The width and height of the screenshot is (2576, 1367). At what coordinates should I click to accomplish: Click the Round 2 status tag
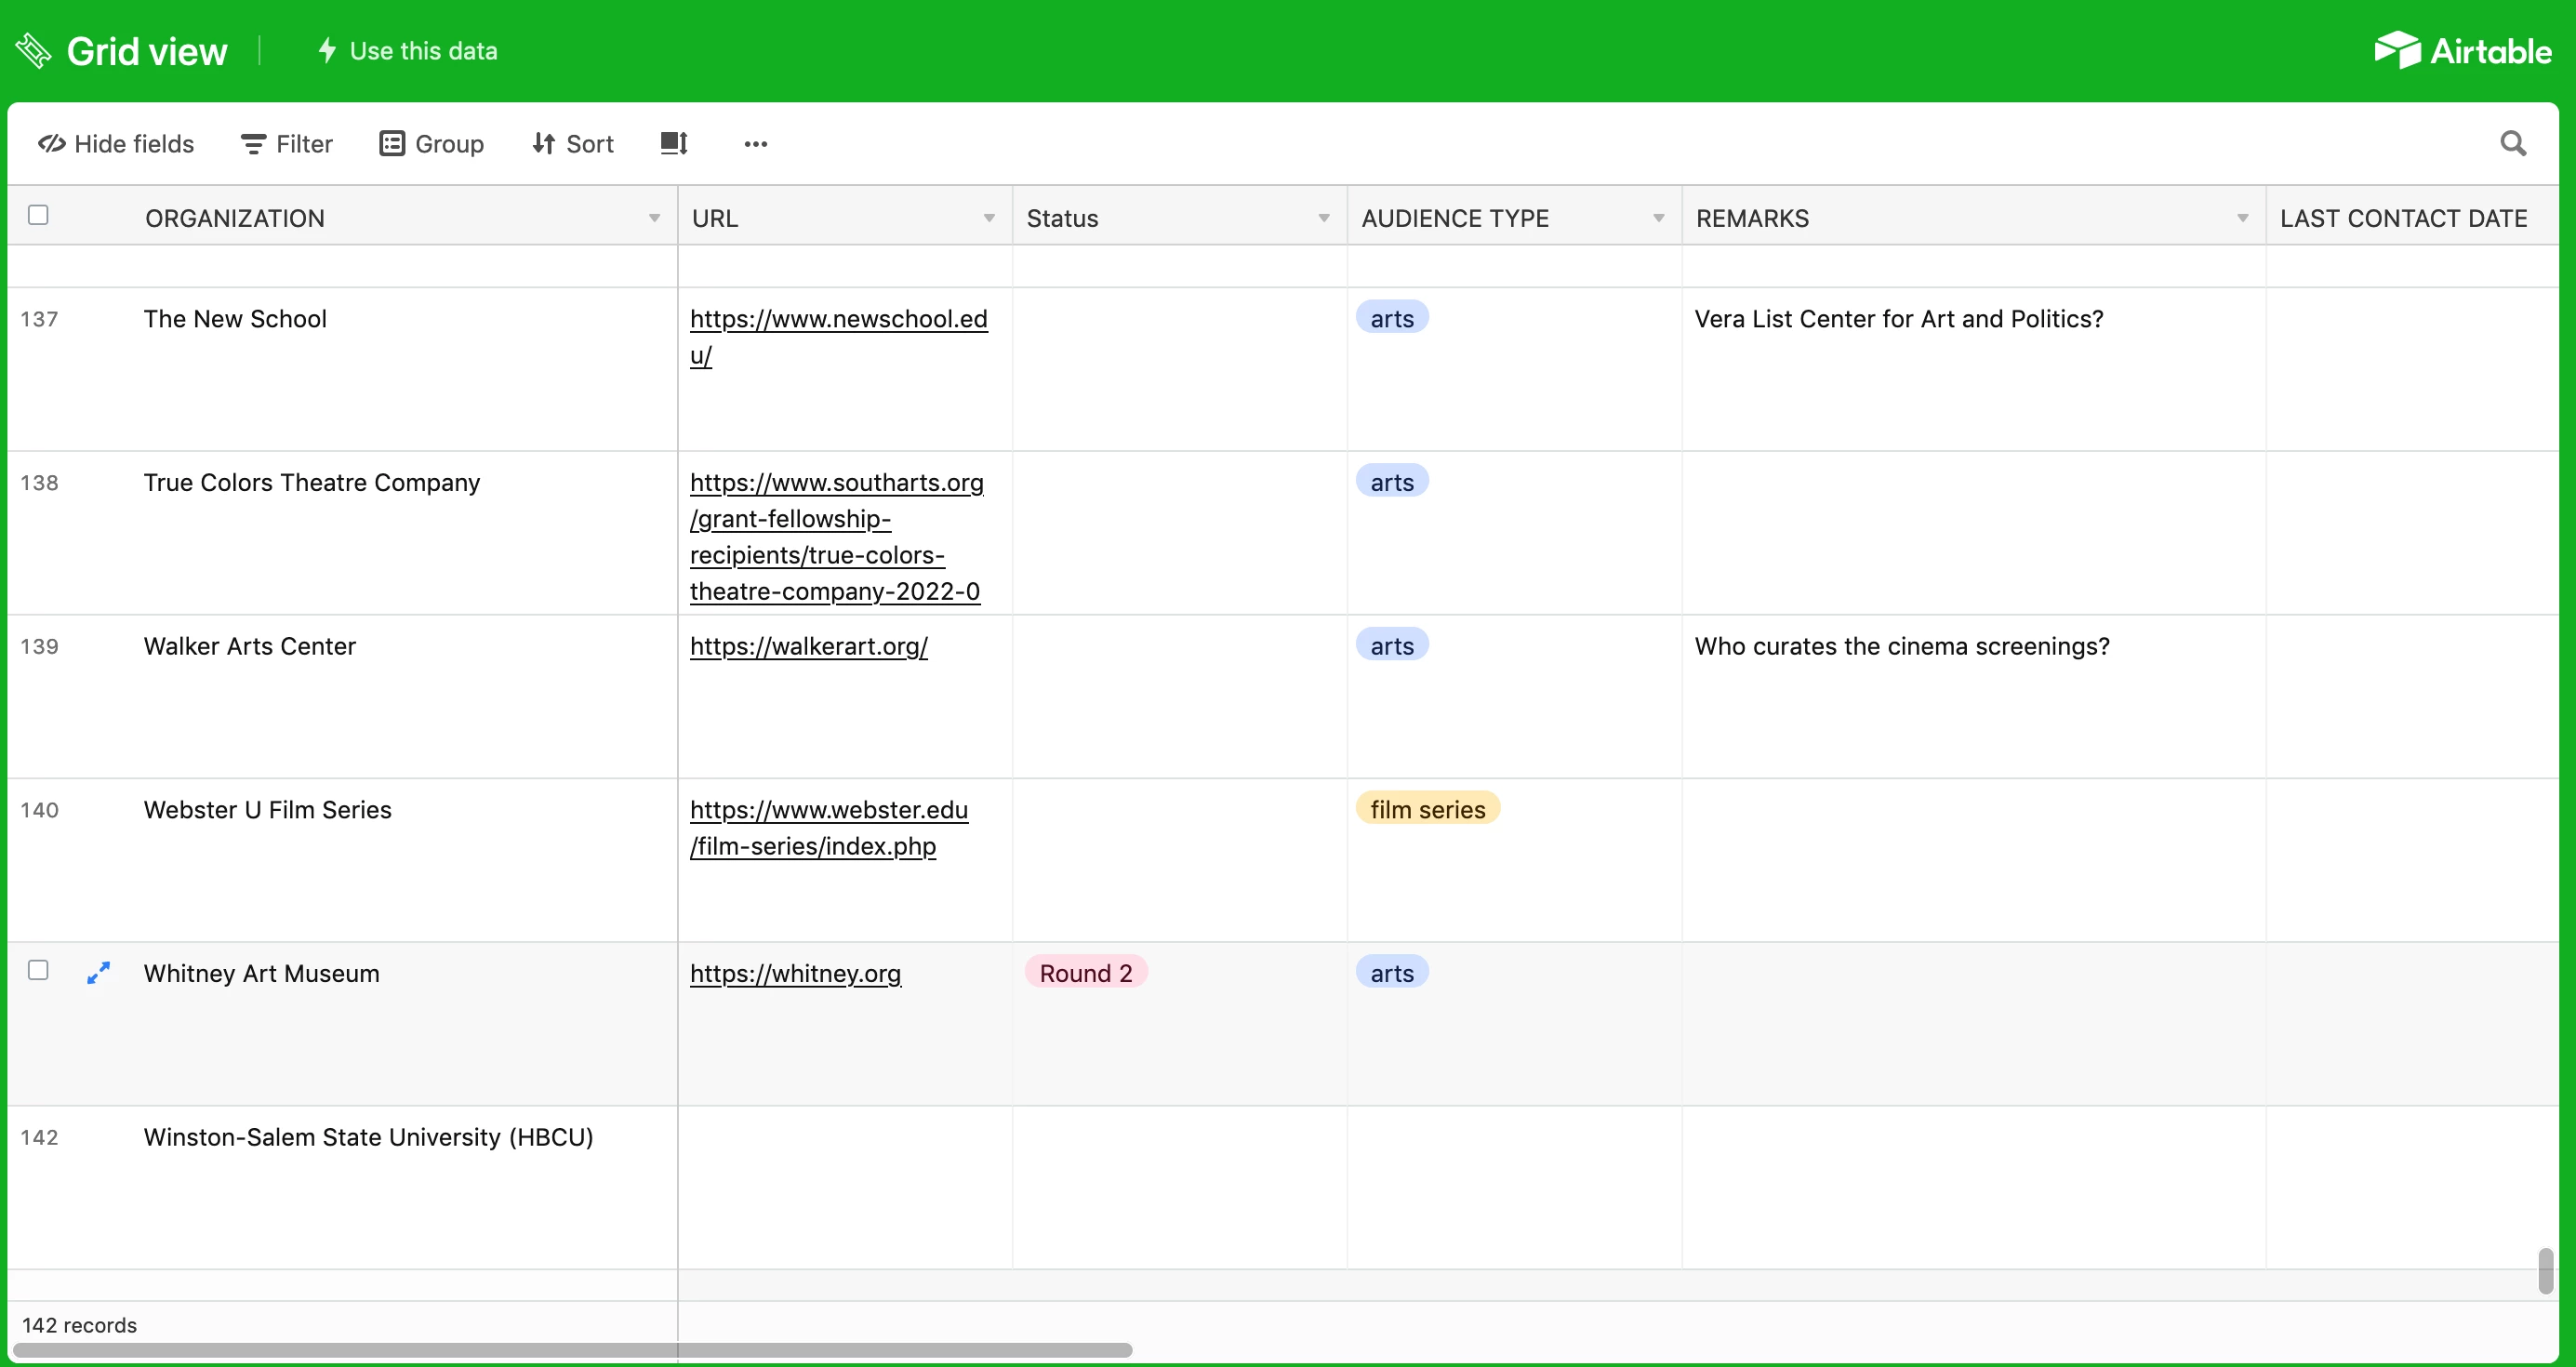[x=1086, y=973]
